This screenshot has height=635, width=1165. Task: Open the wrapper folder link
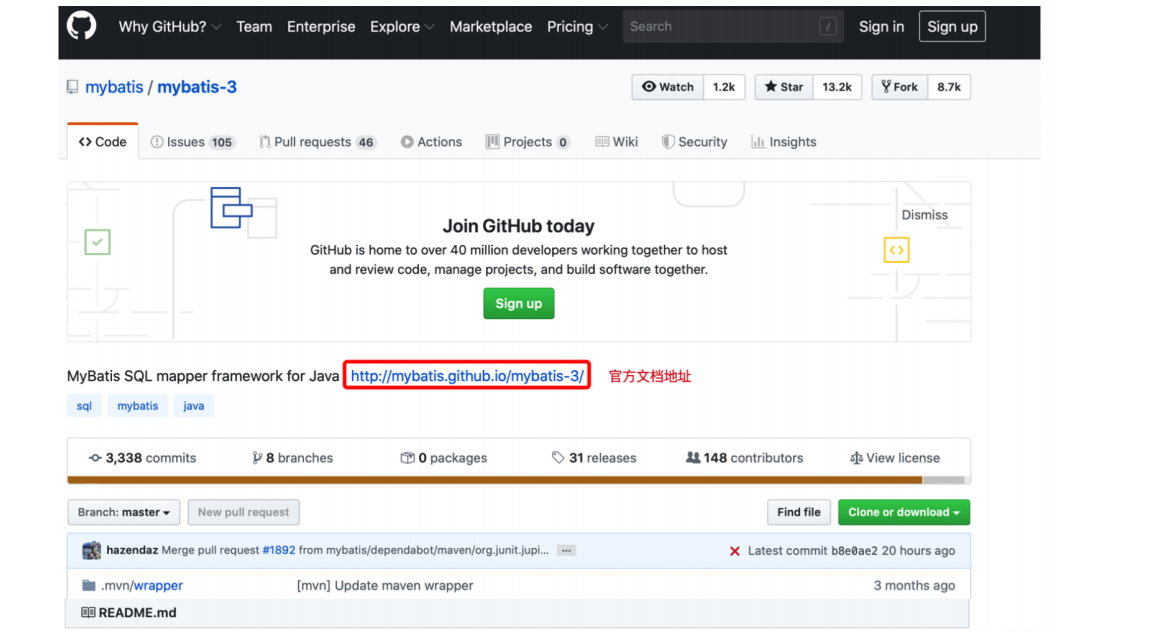click(158, 585)
